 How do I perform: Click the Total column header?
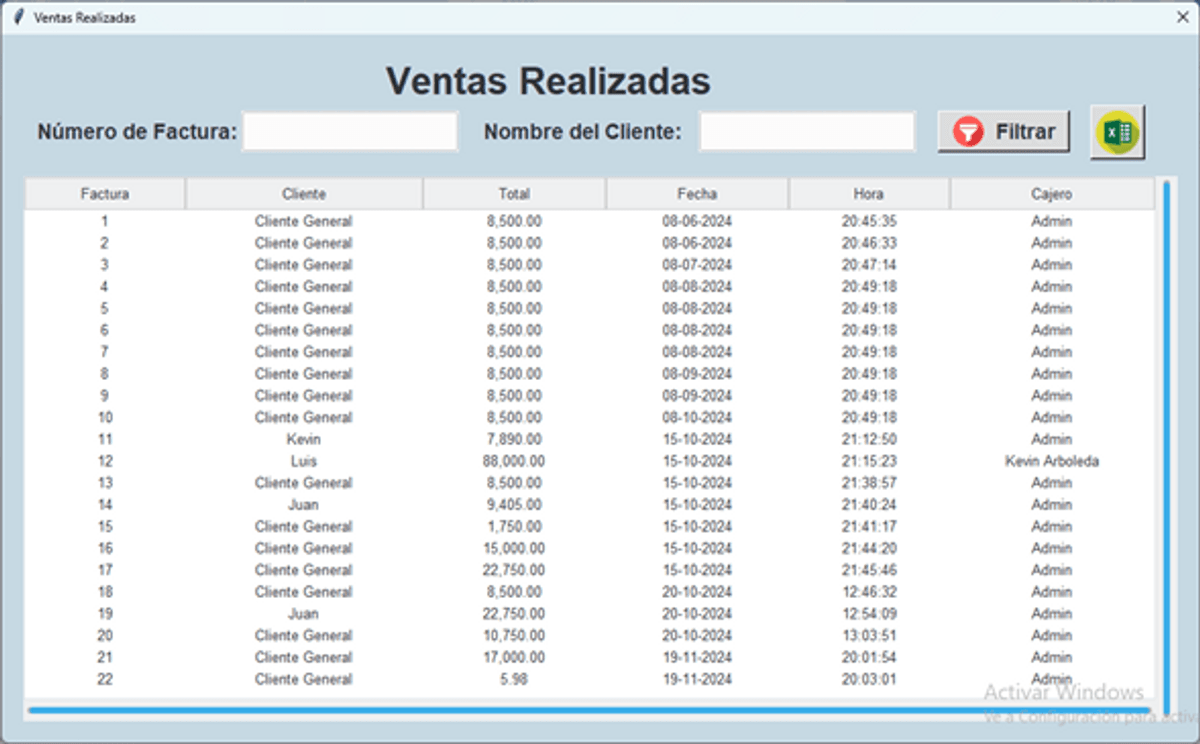514,194
